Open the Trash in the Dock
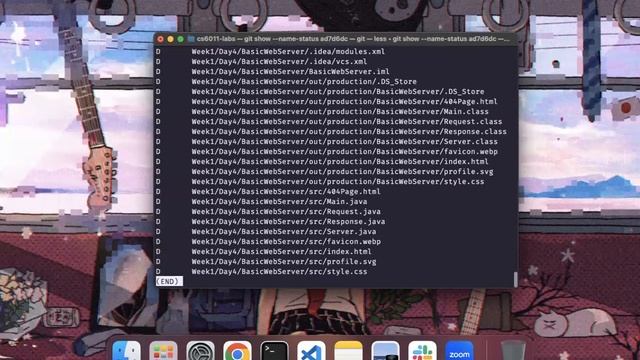640x360 pixels. [513, 351]
